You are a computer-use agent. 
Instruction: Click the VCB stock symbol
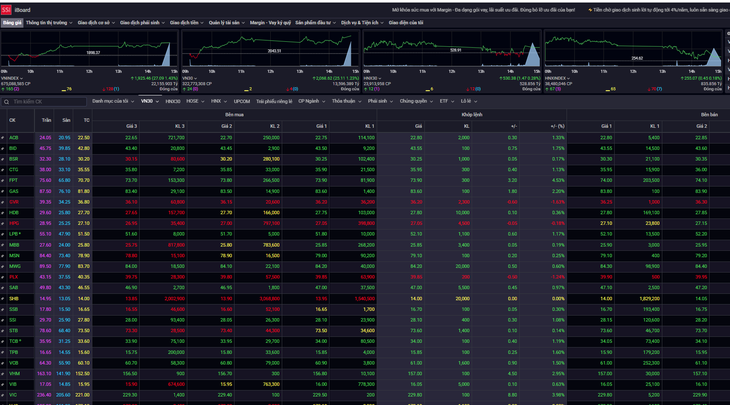(14, 363)
